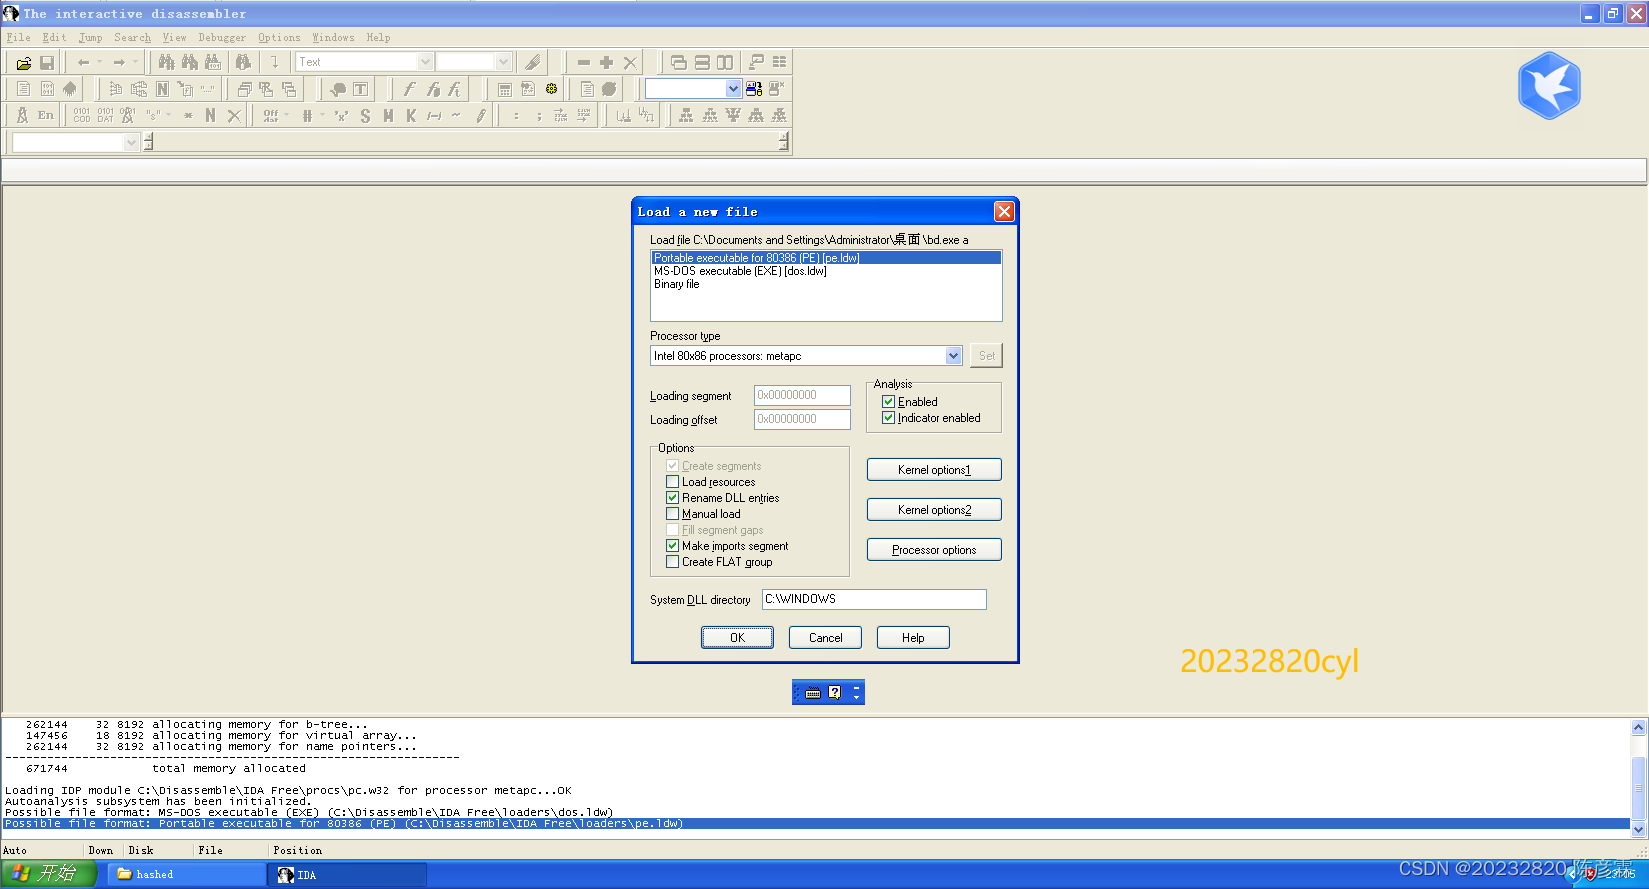Click the forward arrow navigation icon

point(119,62)
